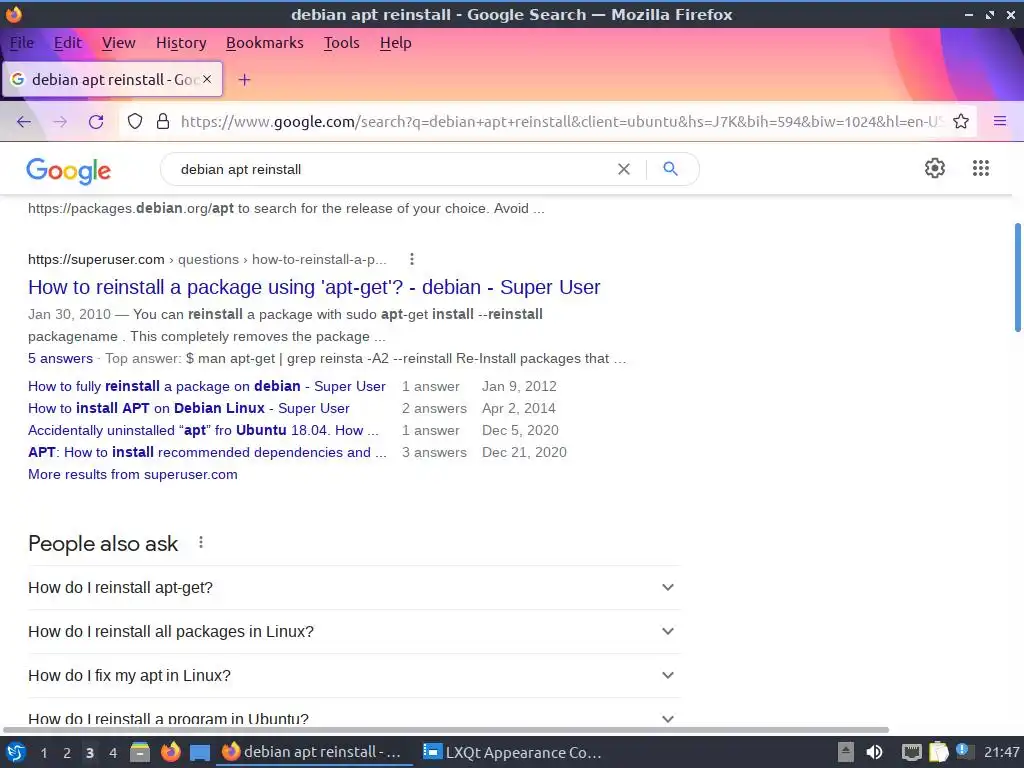Show site security padlock info
Screen dimensions: 1024x768
[163, 121]
